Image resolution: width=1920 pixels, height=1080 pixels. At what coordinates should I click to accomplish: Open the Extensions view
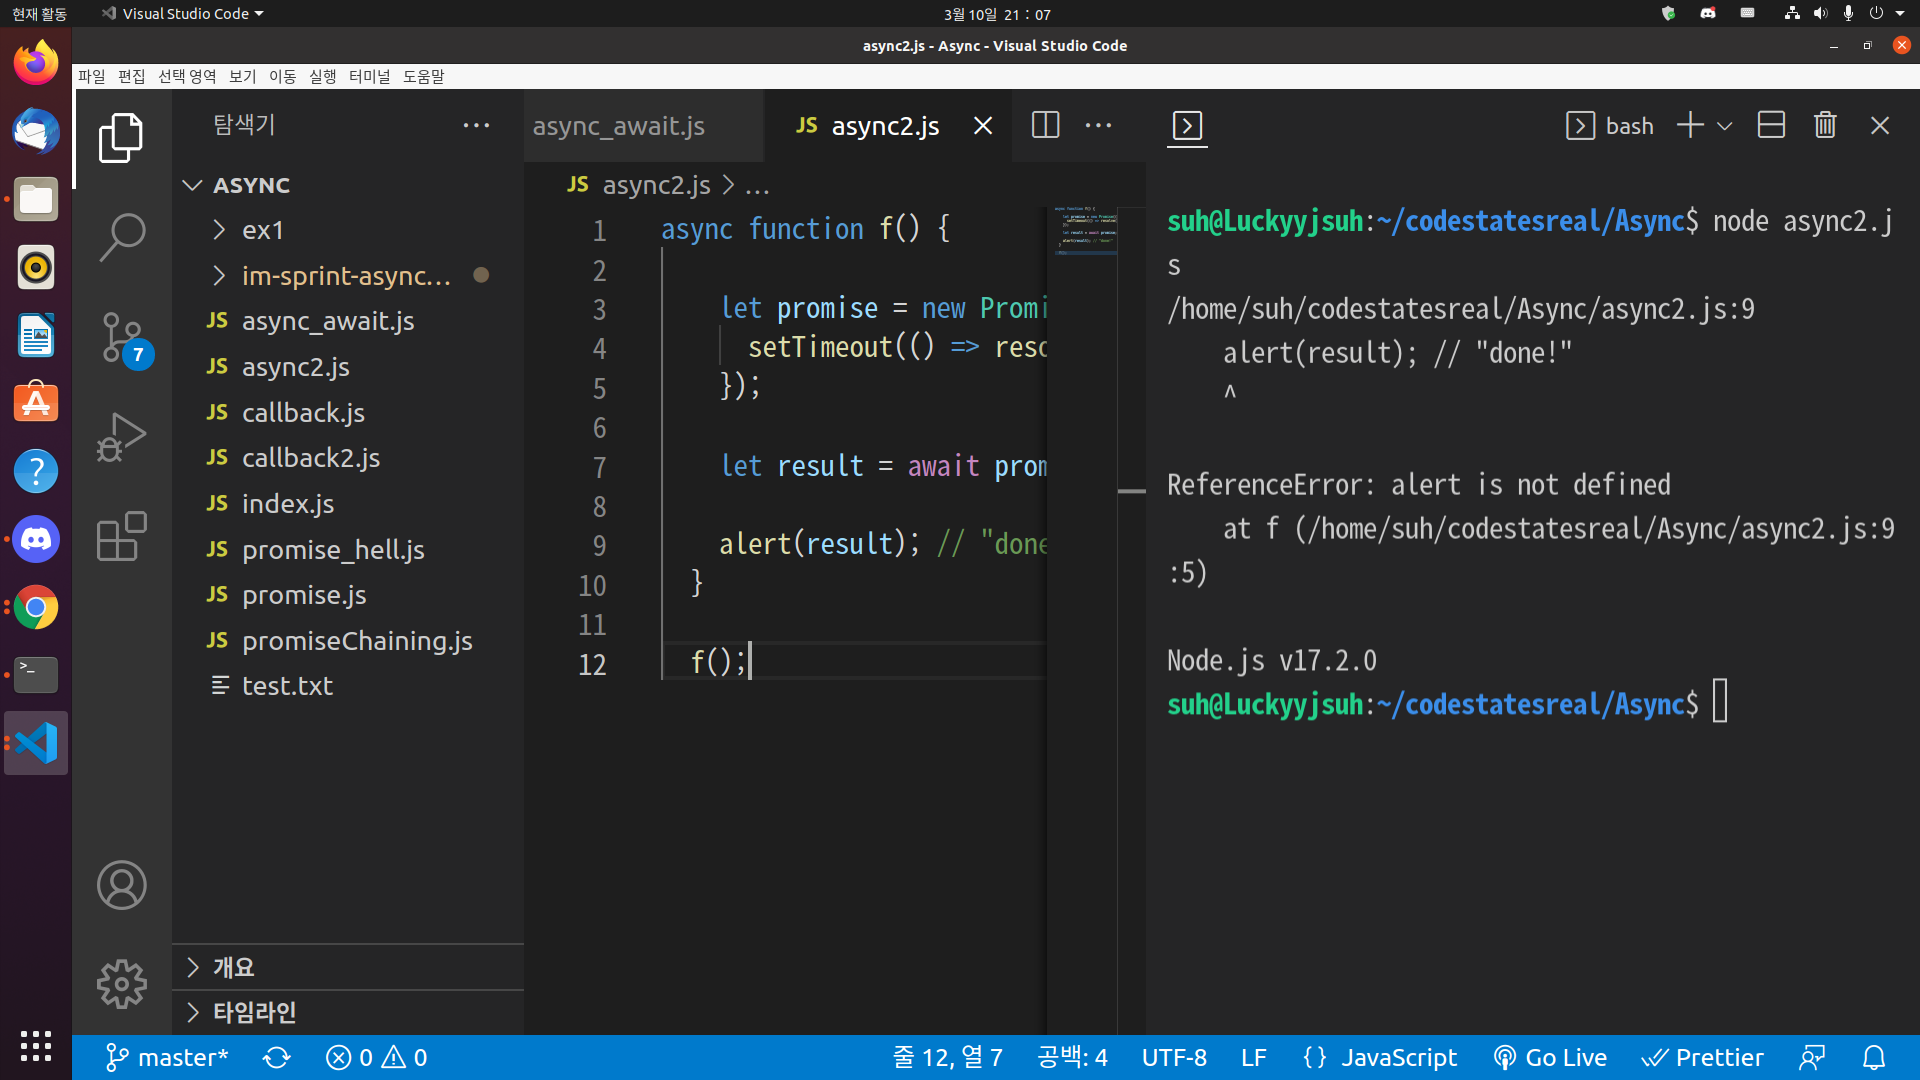tap(122, 537)
